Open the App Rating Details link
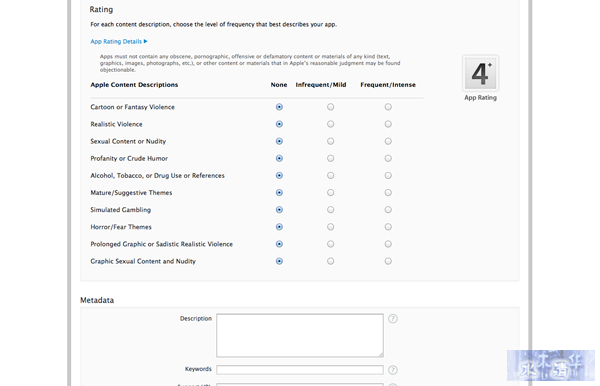The image size is (600, 386). click(116, 41)
